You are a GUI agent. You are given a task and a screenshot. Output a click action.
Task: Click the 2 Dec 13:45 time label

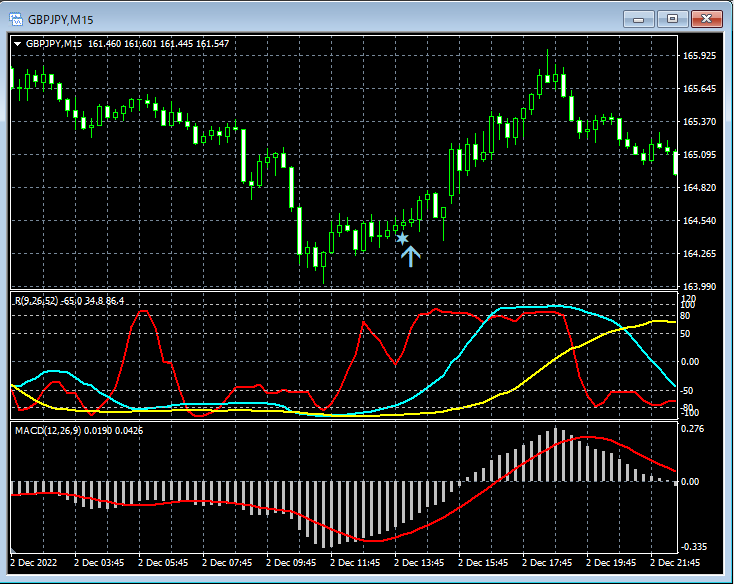(x=420, y=564)
